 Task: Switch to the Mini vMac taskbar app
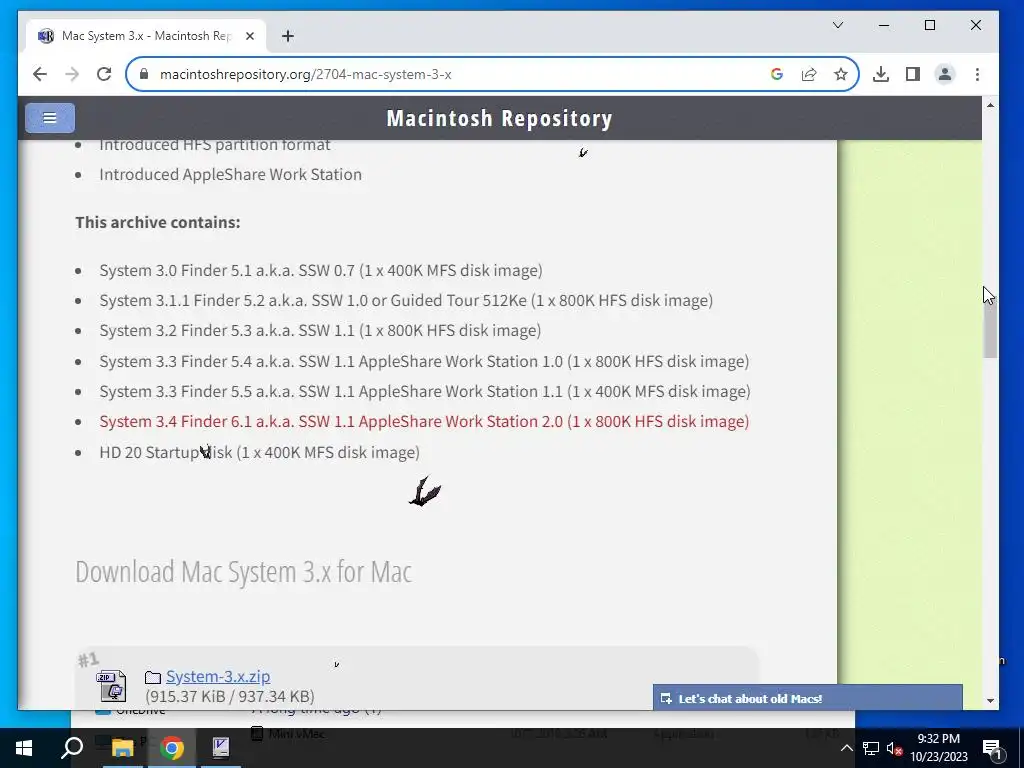[x=221, y=748]
